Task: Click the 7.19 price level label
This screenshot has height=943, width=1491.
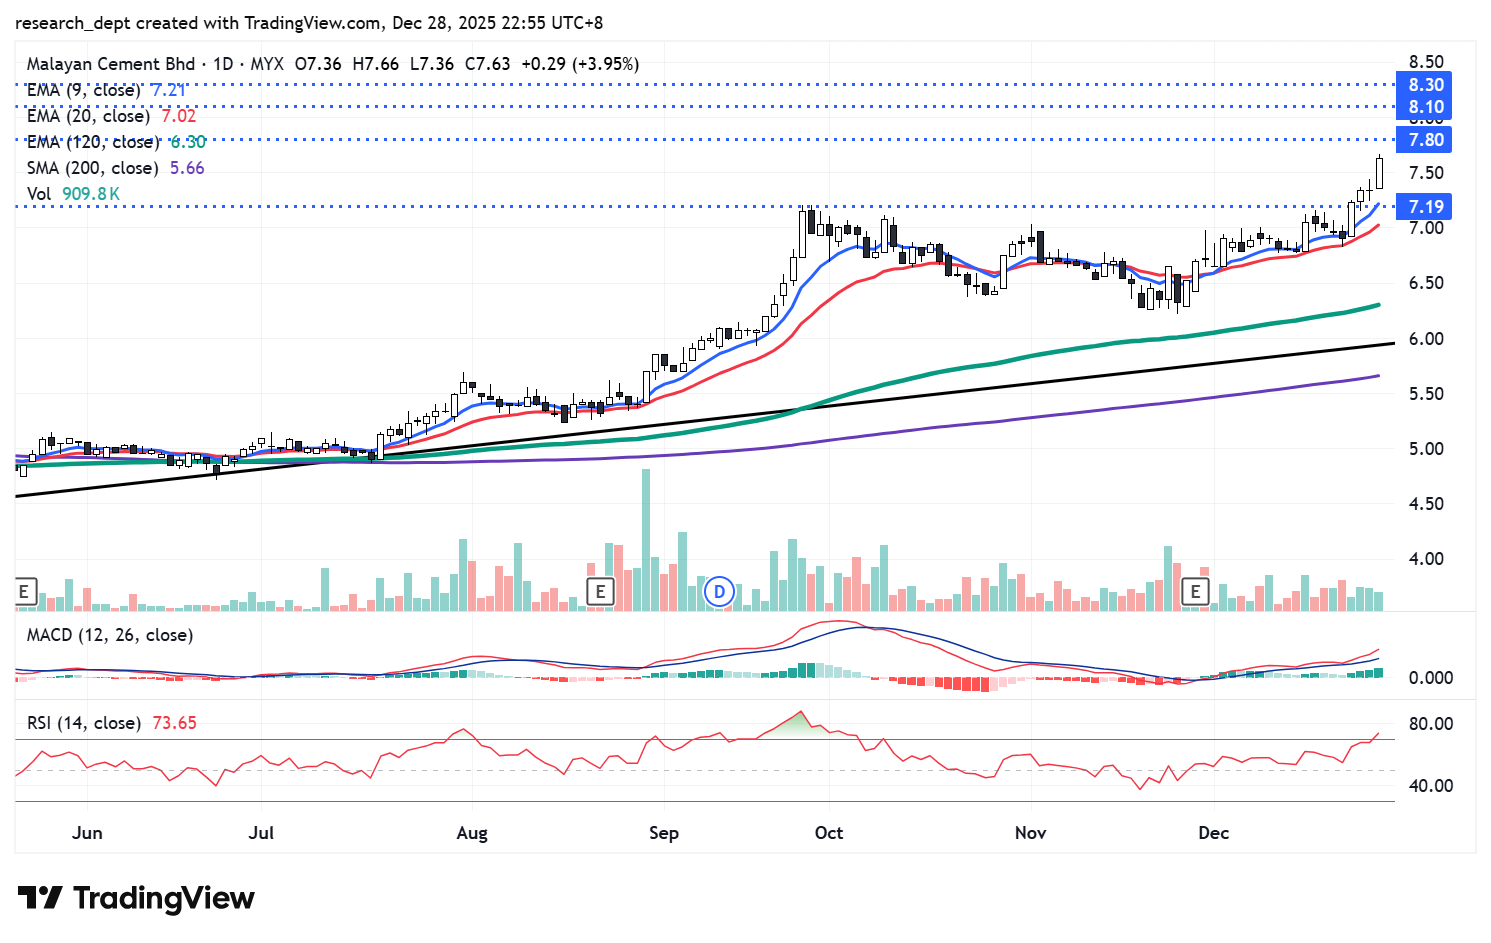Action: coord(1425,207)
